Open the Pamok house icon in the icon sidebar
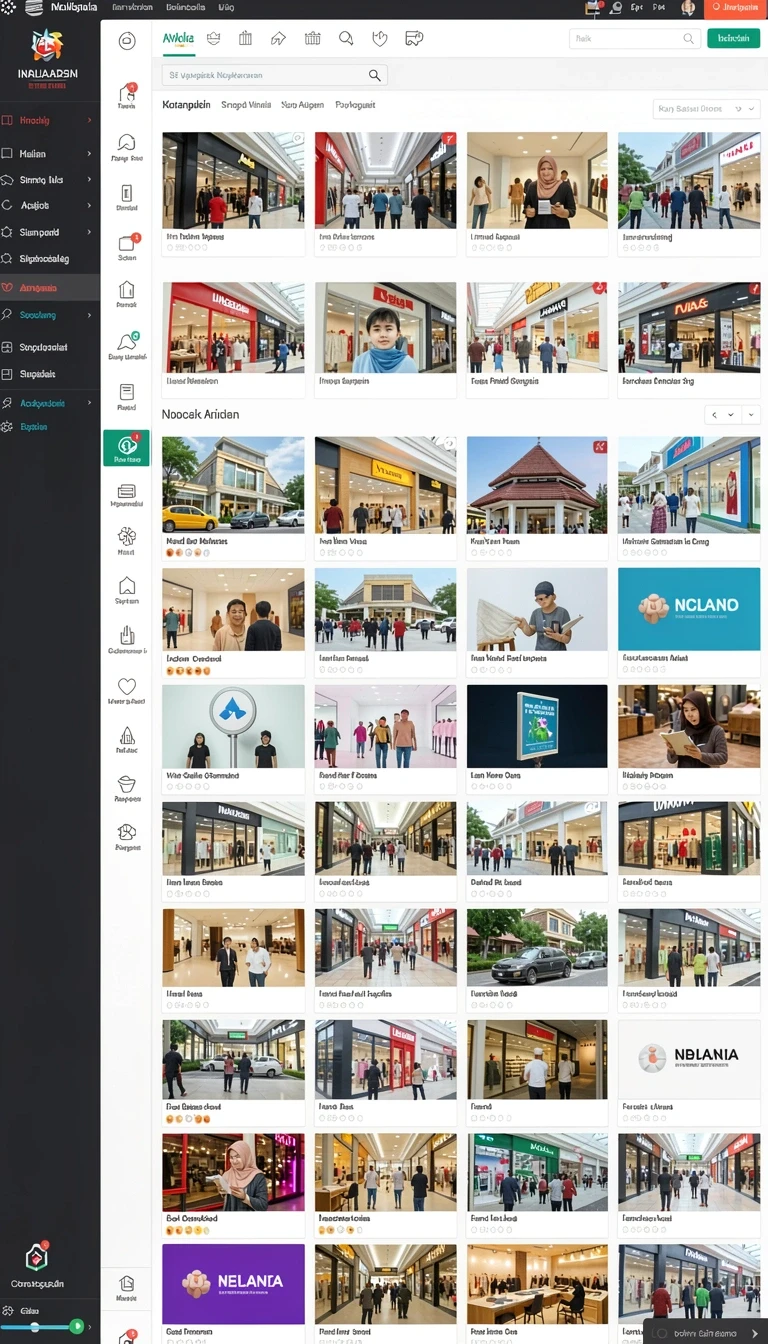Screen dimensions: 768x1344 127,290
